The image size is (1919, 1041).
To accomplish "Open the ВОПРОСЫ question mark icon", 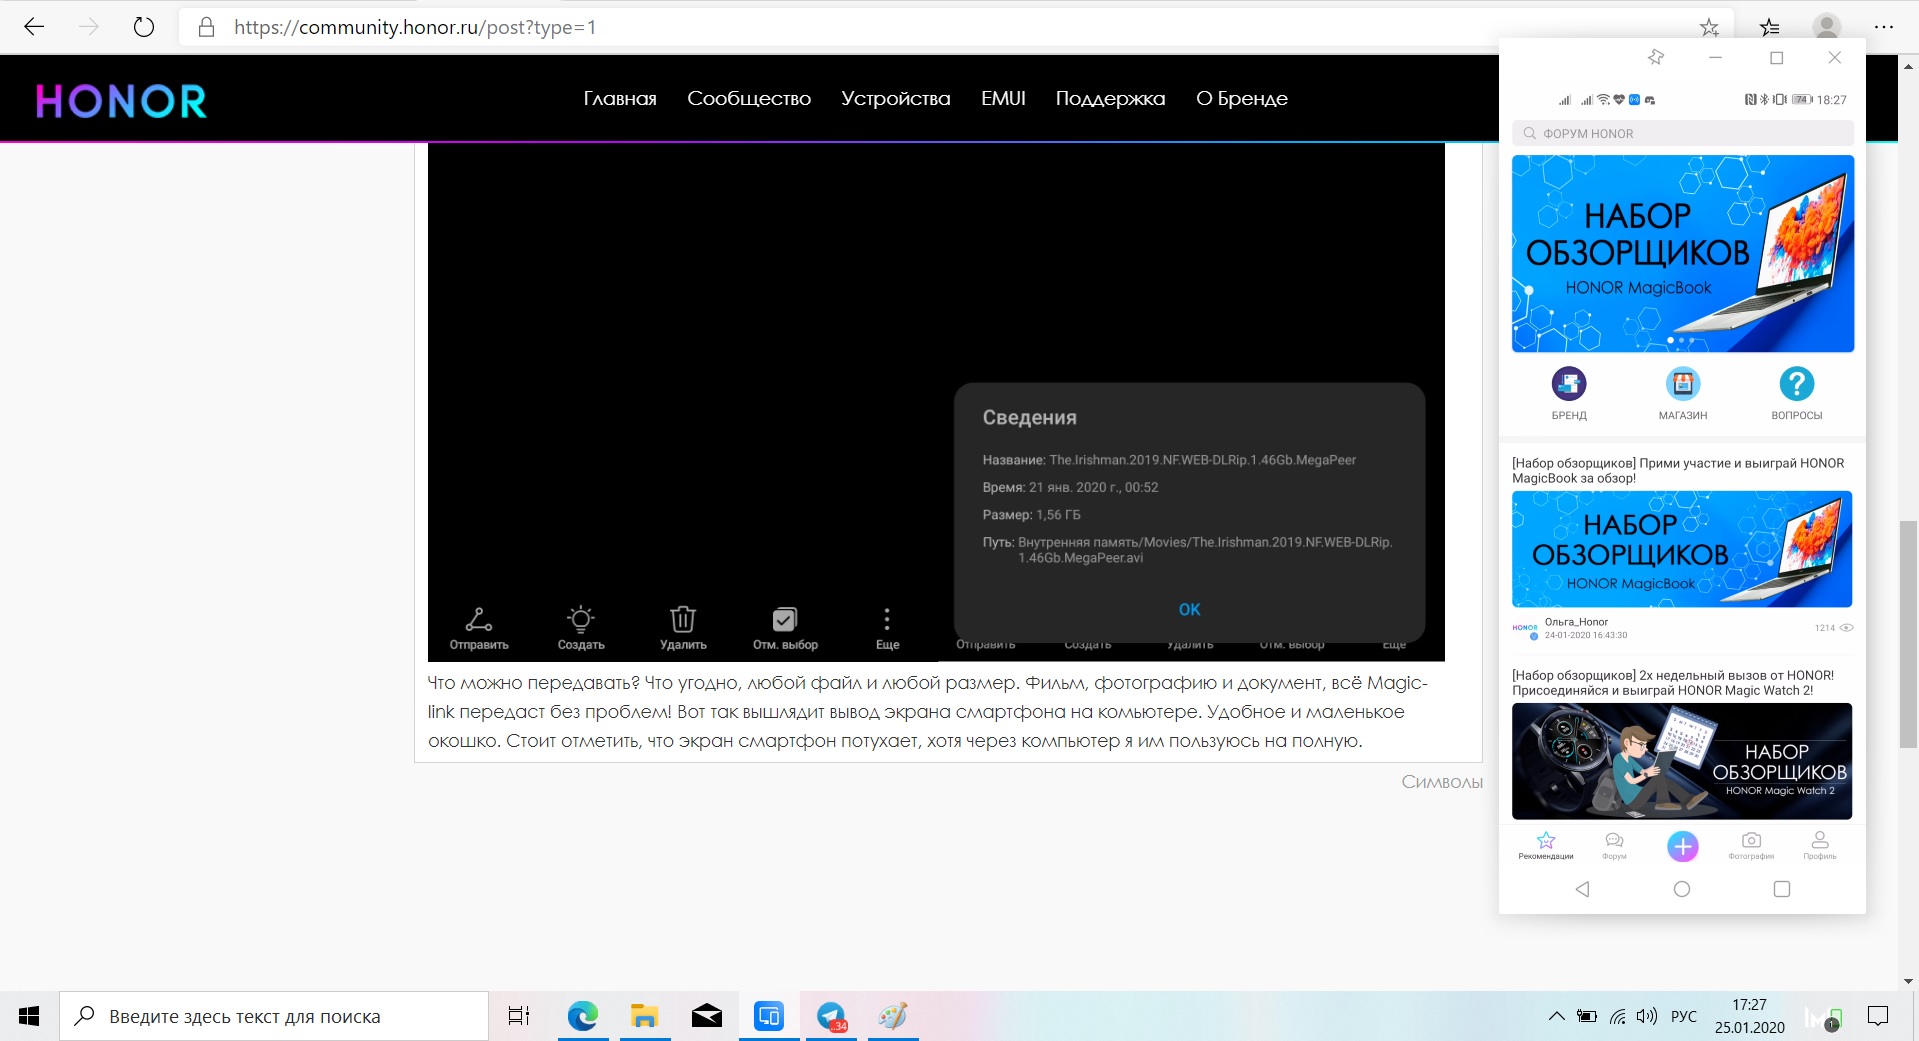I will [x=1797, y=384].
